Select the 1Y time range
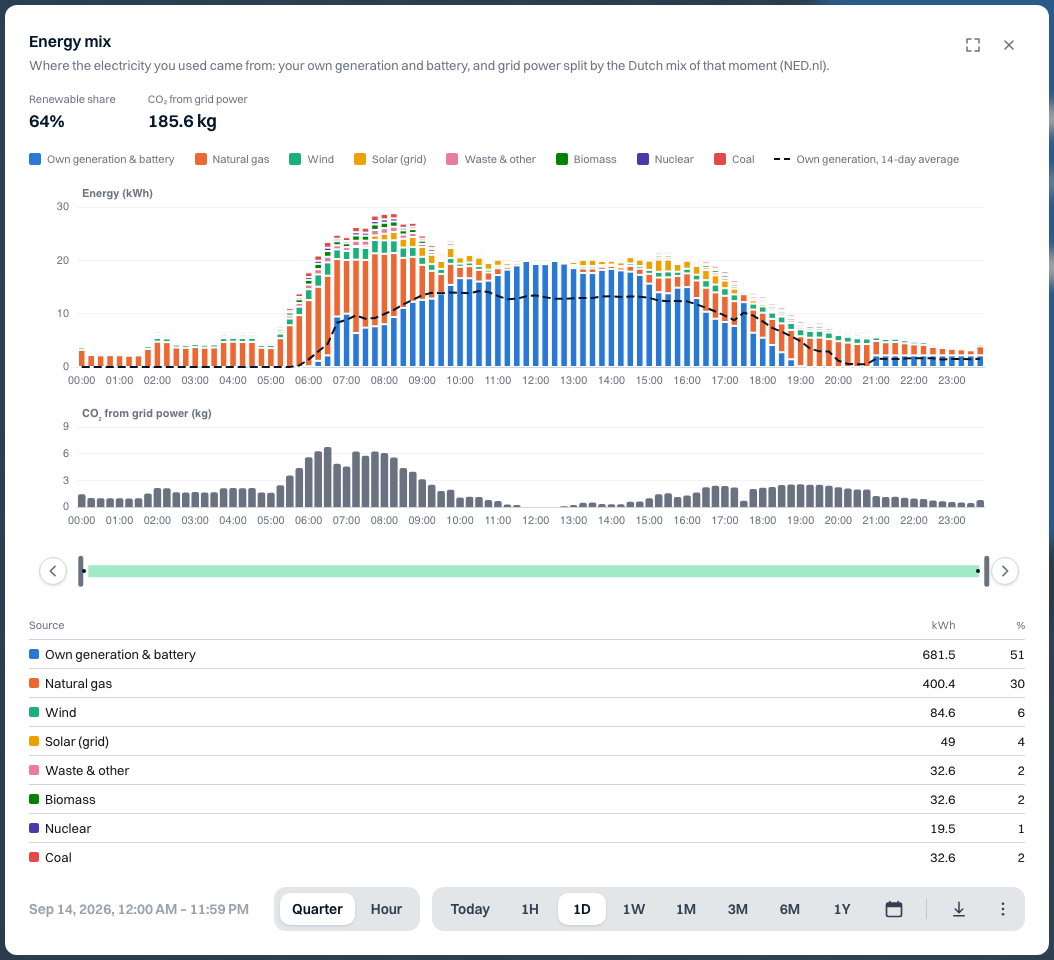This screenshot has width=1054, height=960. point(842,909)
